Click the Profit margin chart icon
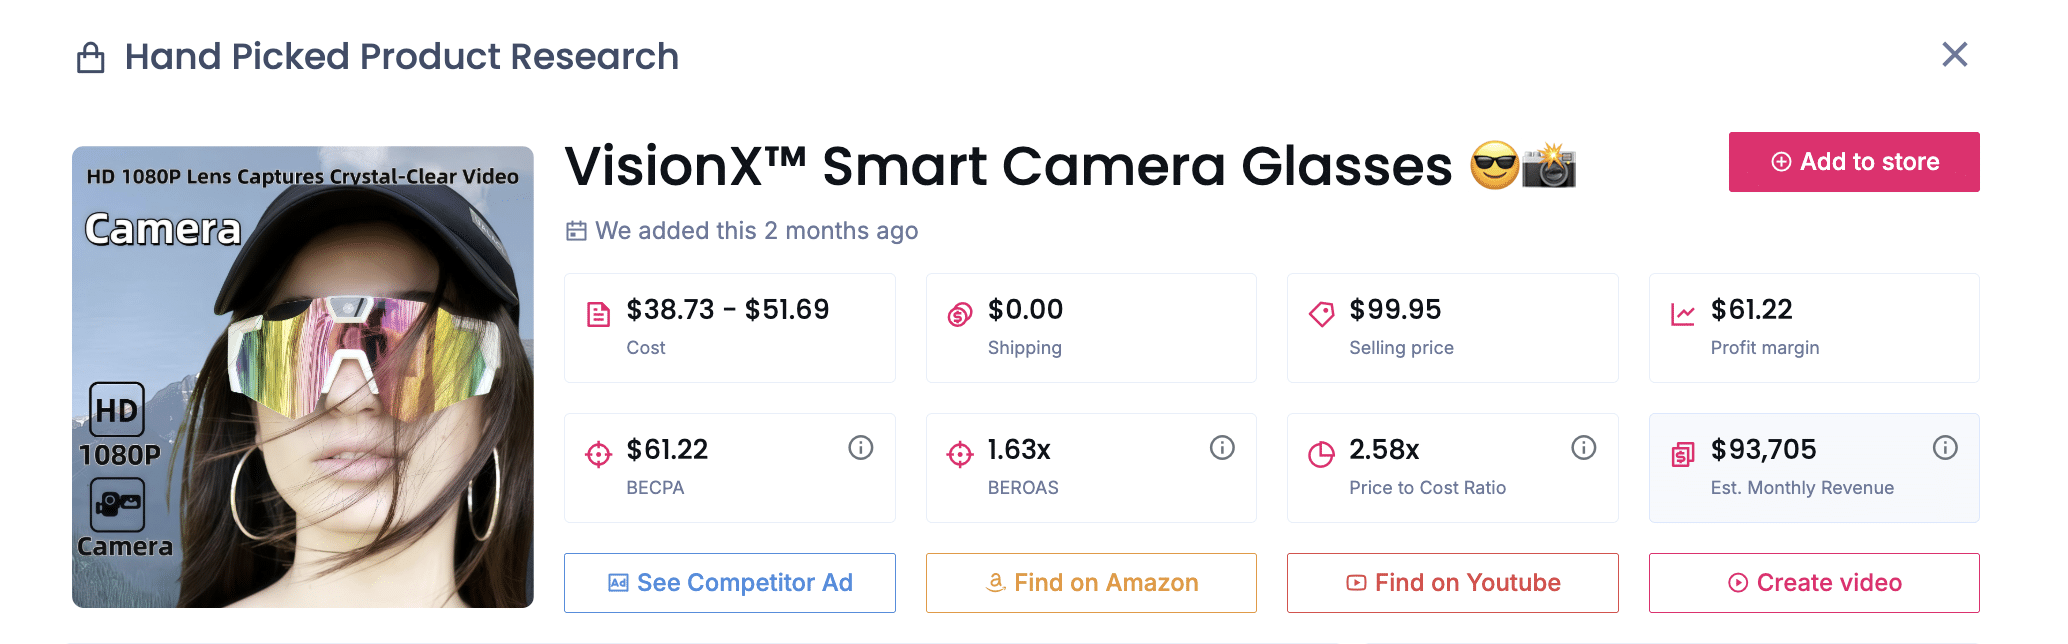Viewport: 2068px width, 644px height. pyautogui.click(x=1684, y=311)
